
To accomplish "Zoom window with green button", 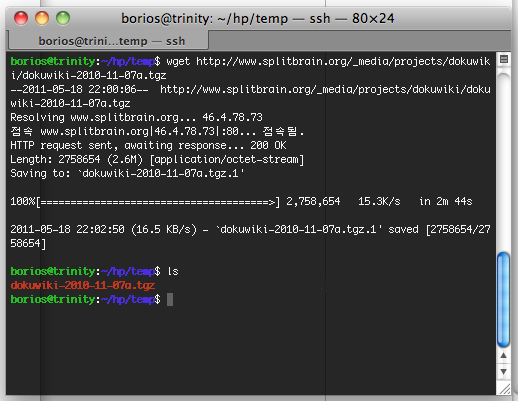I will coord(63,18).
